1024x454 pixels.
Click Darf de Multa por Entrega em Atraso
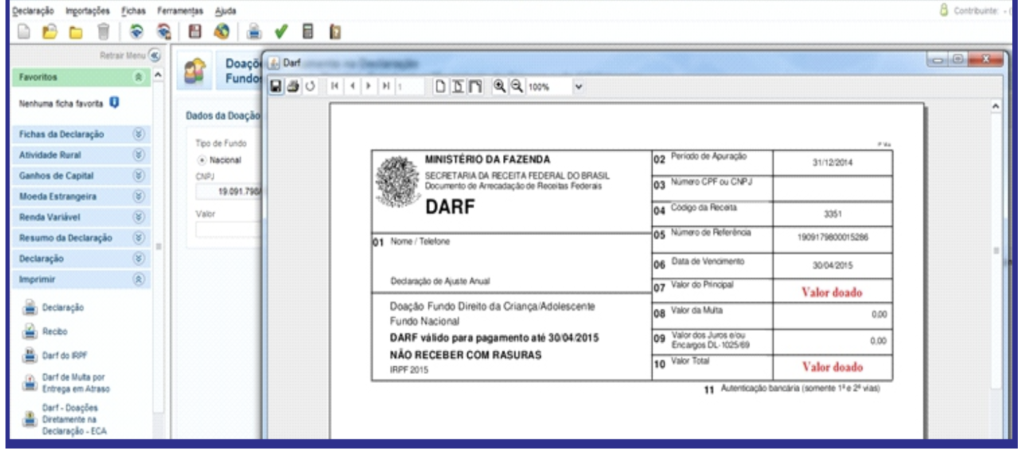(x=76, y=383)
